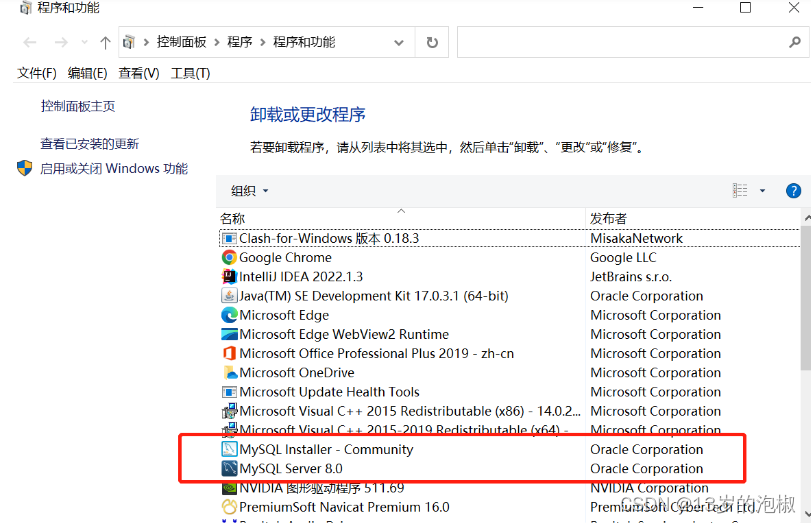Click into the search box
Screen dimensions: 811x523
click(621, 42)
